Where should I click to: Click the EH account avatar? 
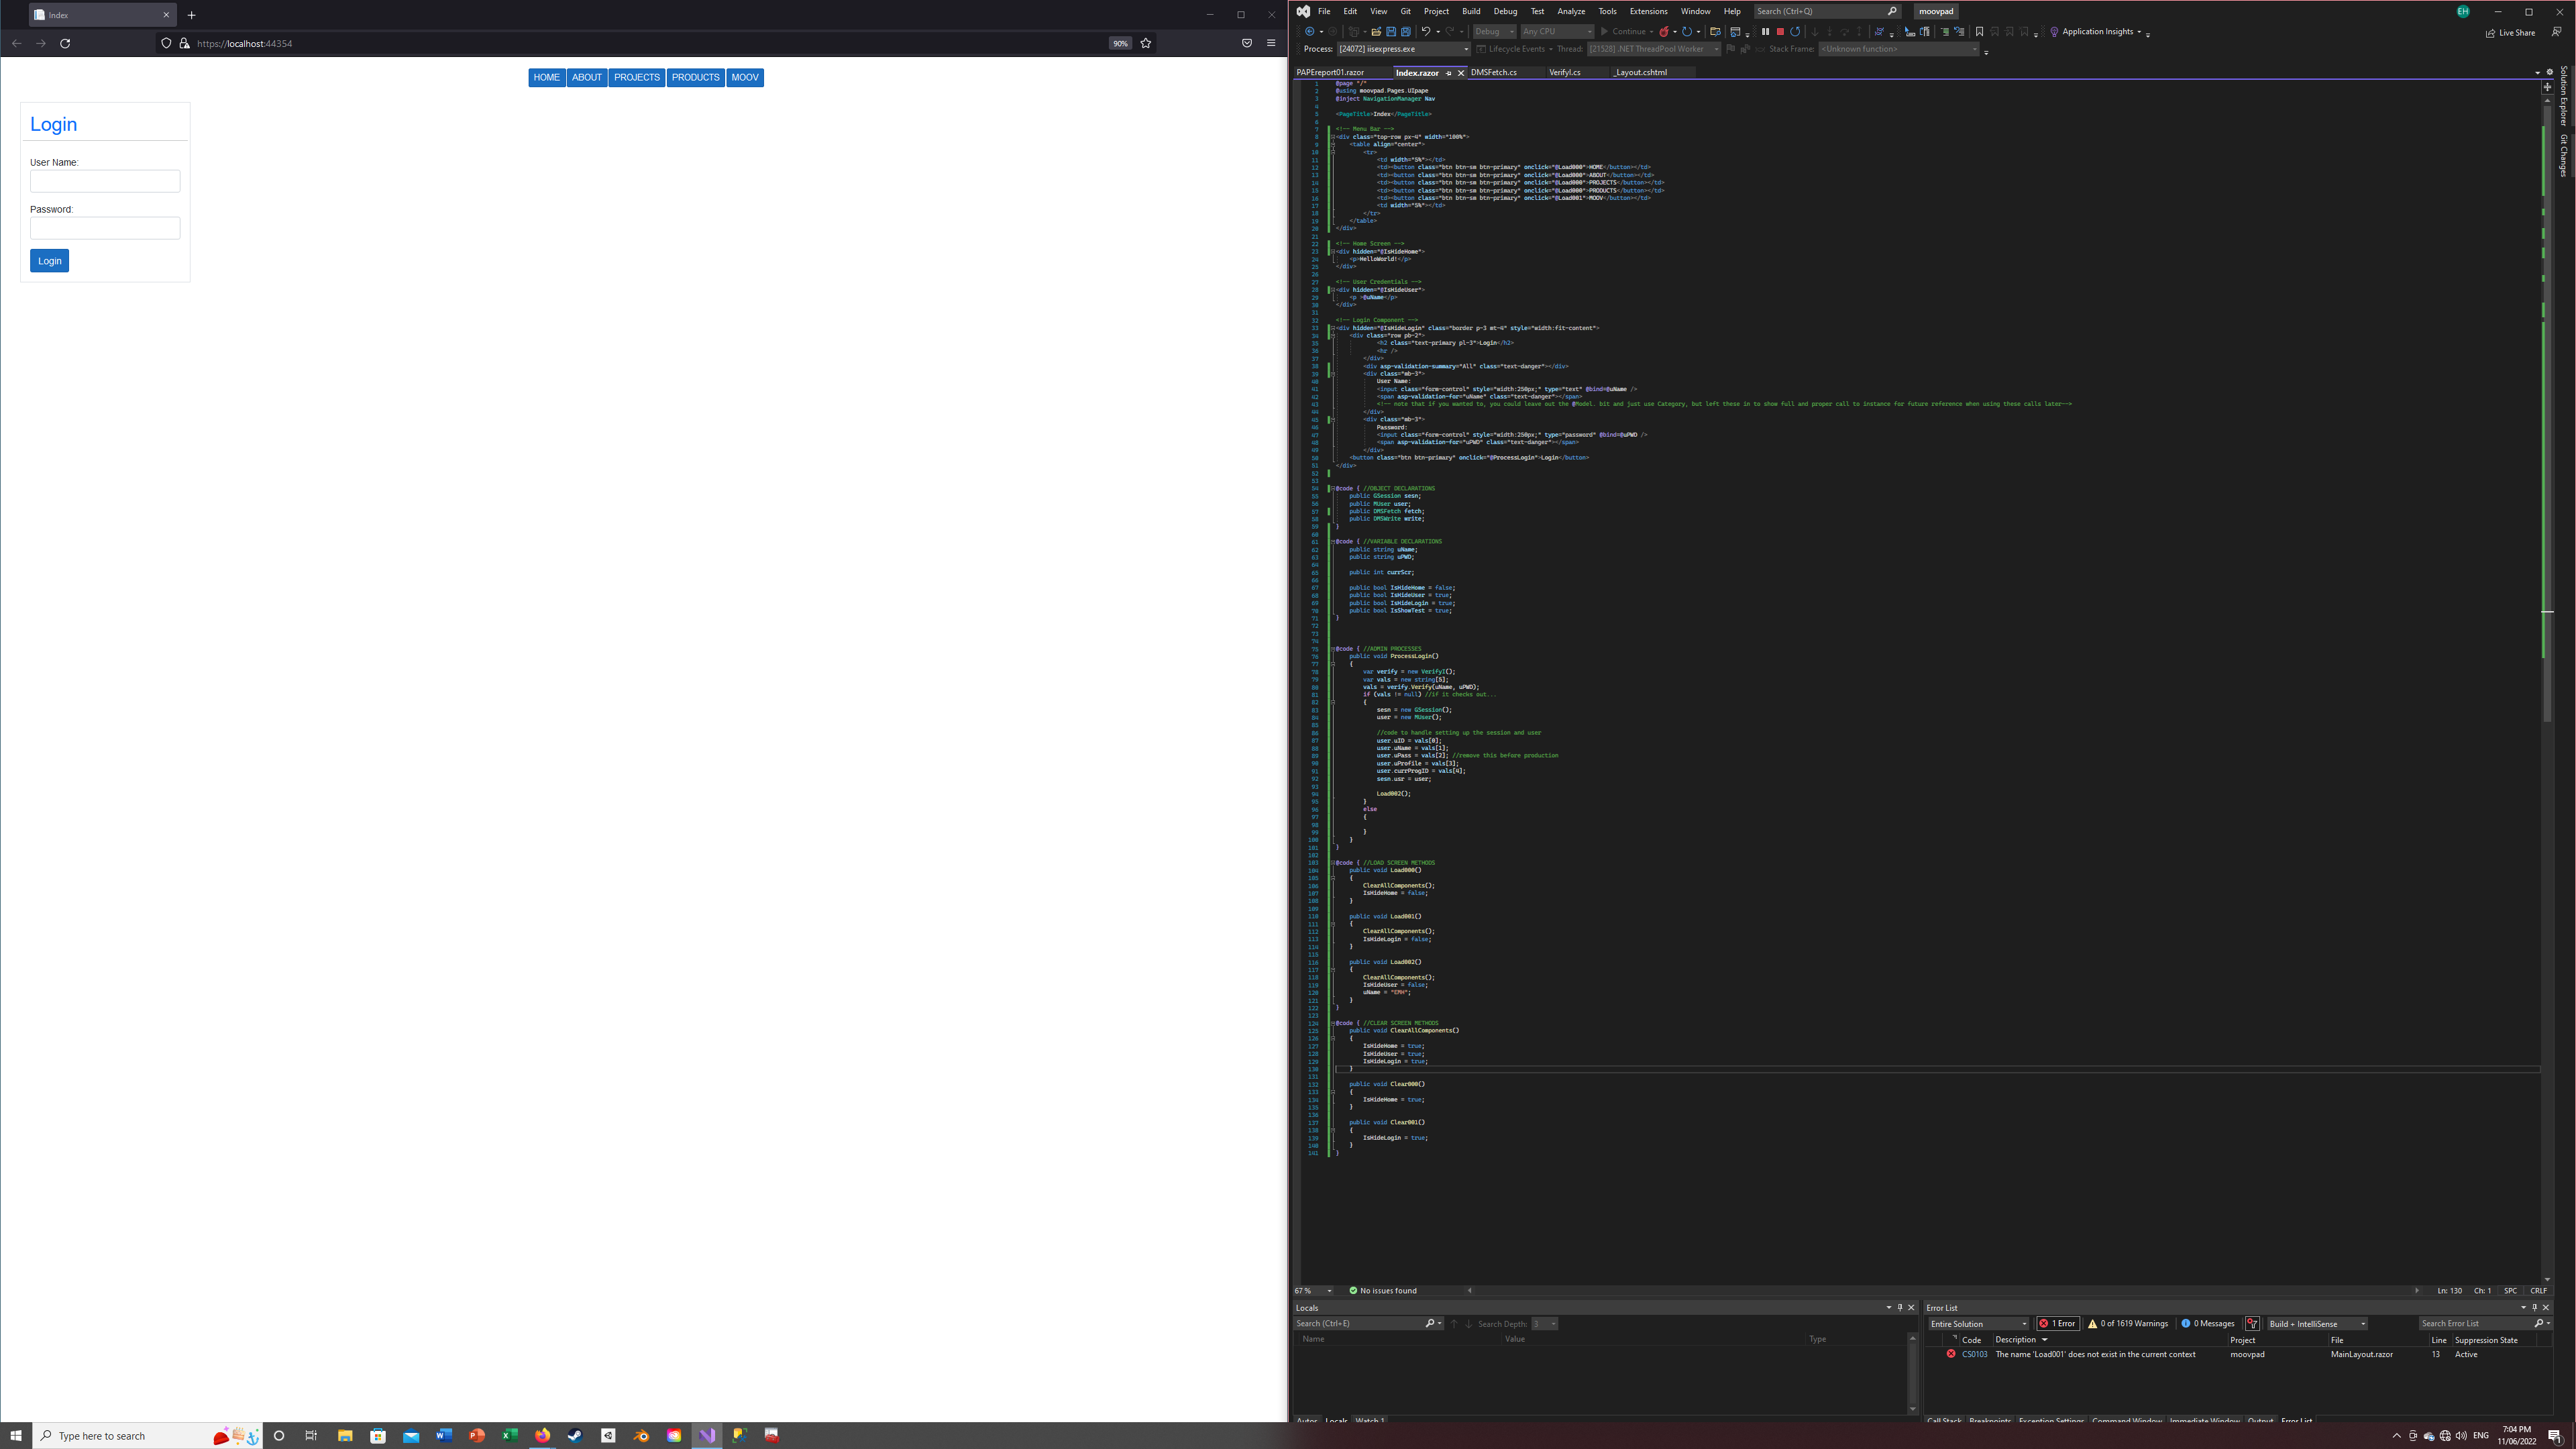[2463, 12]
